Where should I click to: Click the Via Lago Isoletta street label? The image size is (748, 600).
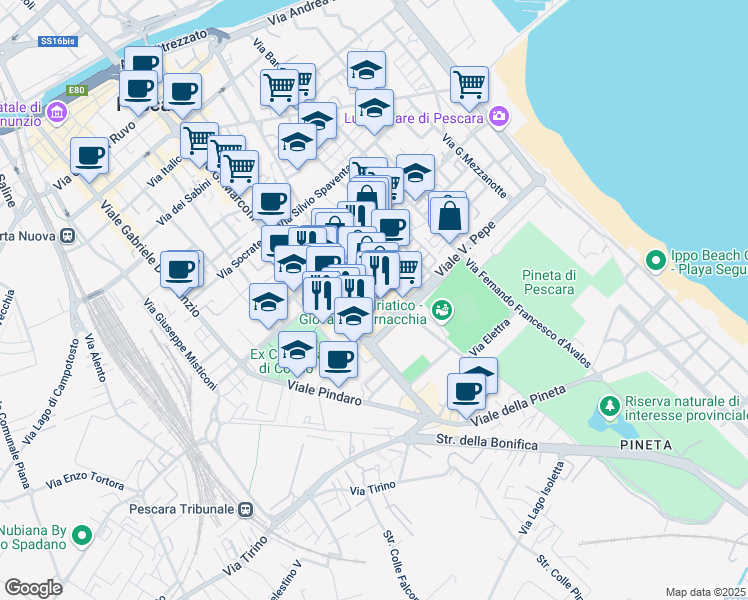(541, 497)
